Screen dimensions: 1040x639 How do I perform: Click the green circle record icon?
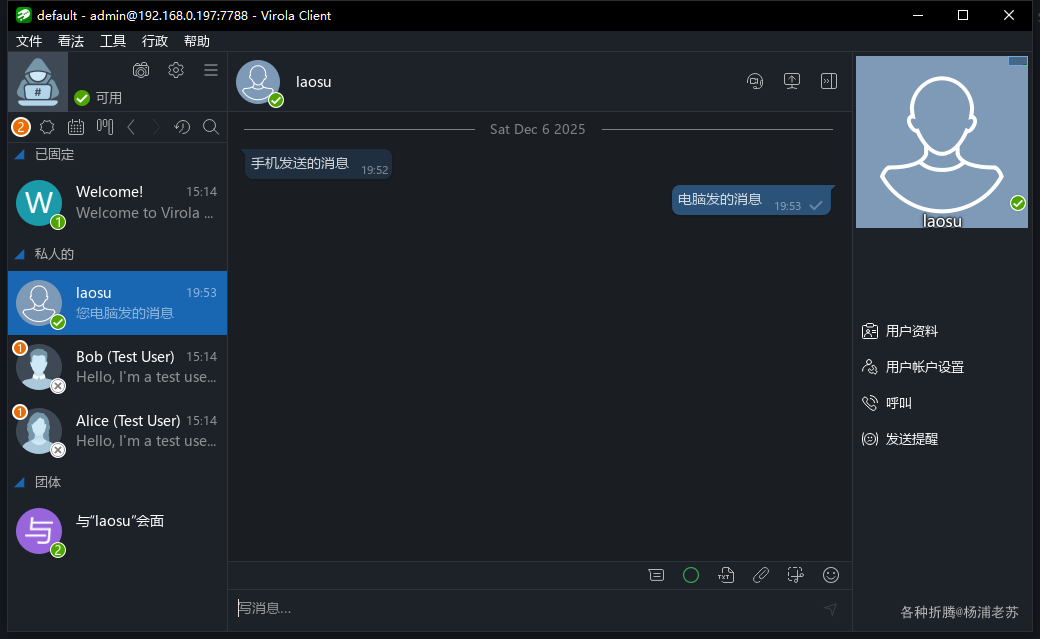point(691,575)
